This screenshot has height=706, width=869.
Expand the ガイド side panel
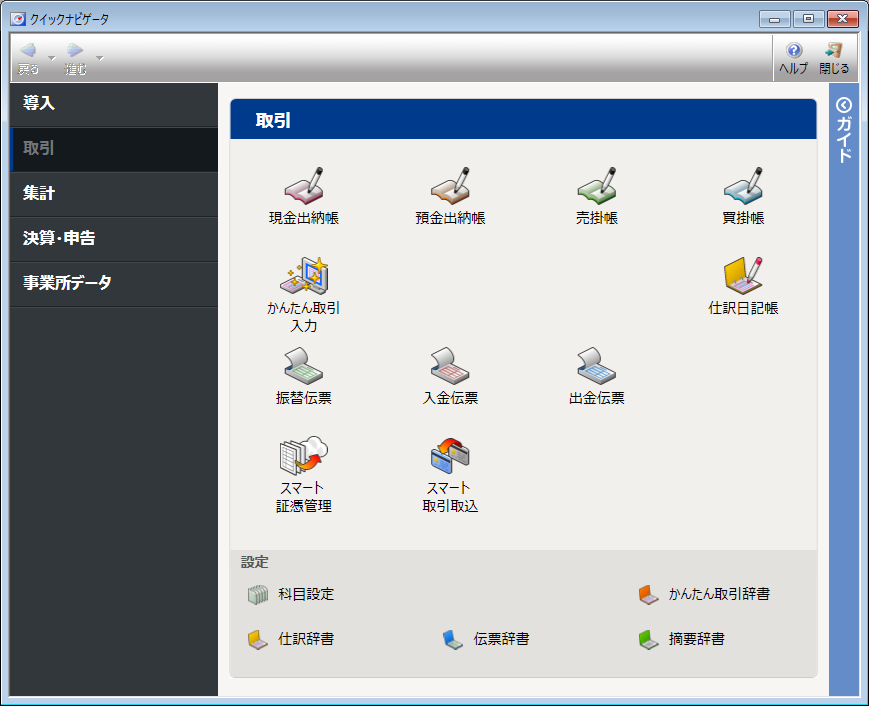pos(844,131)
